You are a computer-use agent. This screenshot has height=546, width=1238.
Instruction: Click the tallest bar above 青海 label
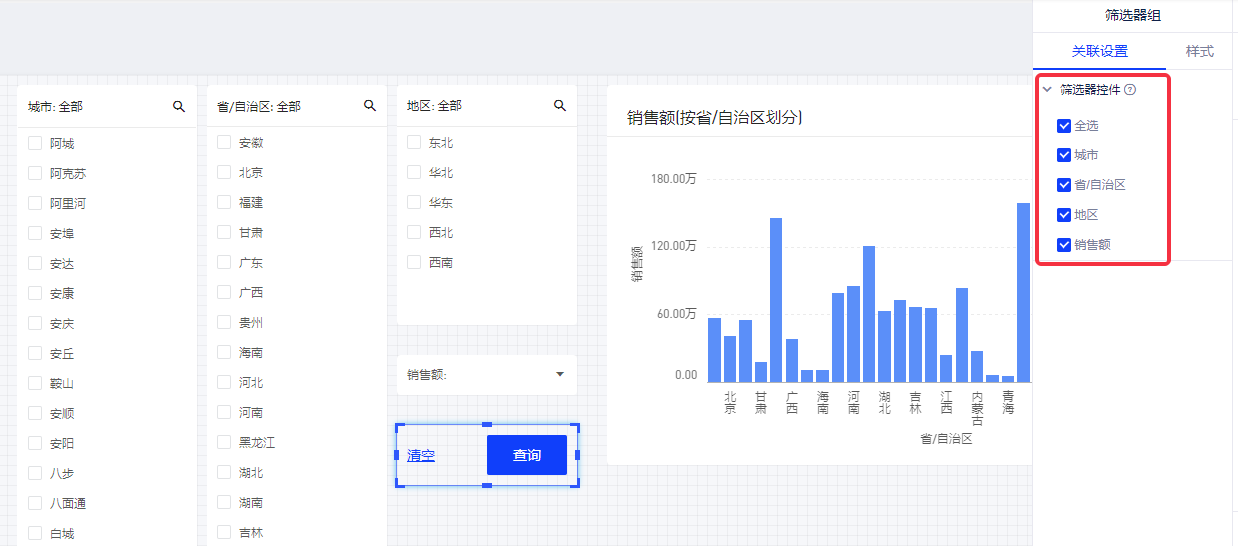(x=1023, y=290)
